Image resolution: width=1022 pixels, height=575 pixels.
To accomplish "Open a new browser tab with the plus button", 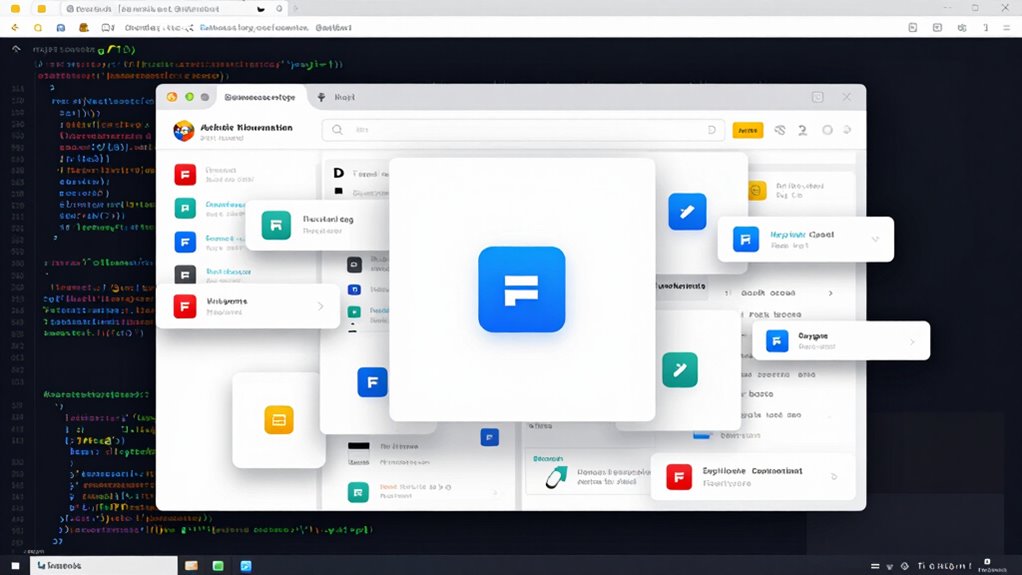I will (x=295, y=8).
